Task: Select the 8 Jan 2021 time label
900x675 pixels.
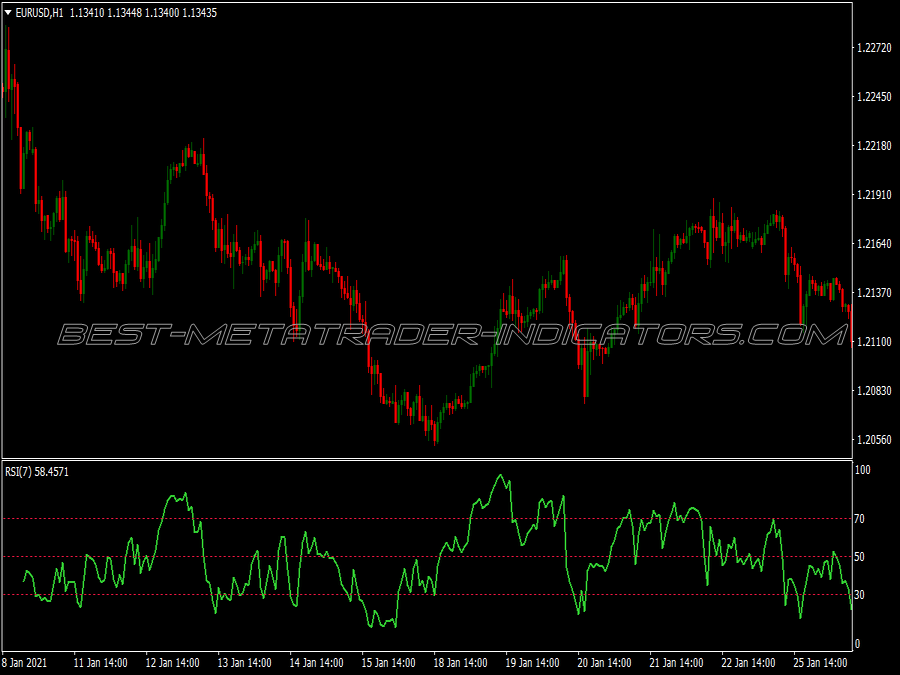Action: tap(25, 663)
